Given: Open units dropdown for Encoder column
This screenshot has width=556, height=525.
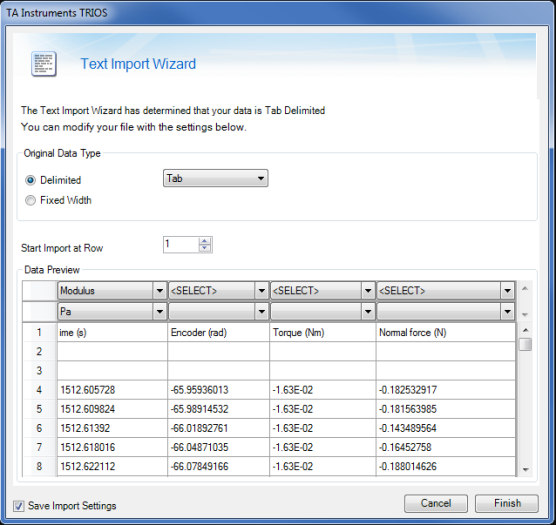Looking at the screenshot, I should tap(218, 312).
